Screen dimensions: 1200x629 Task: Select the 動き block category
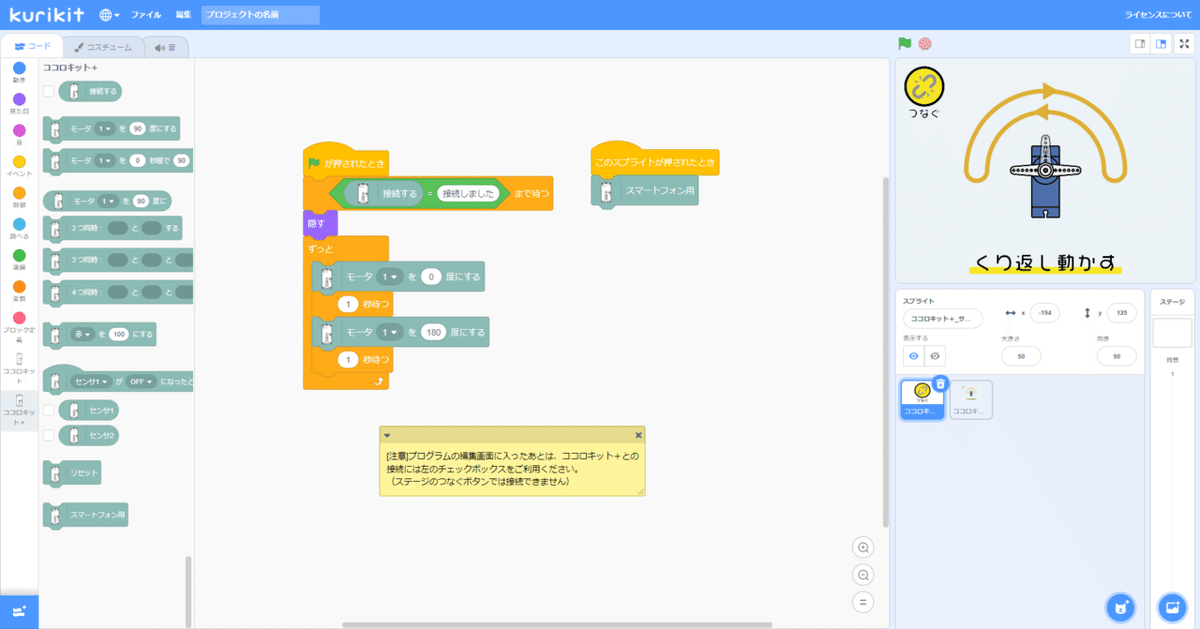(x=19, y=72)
